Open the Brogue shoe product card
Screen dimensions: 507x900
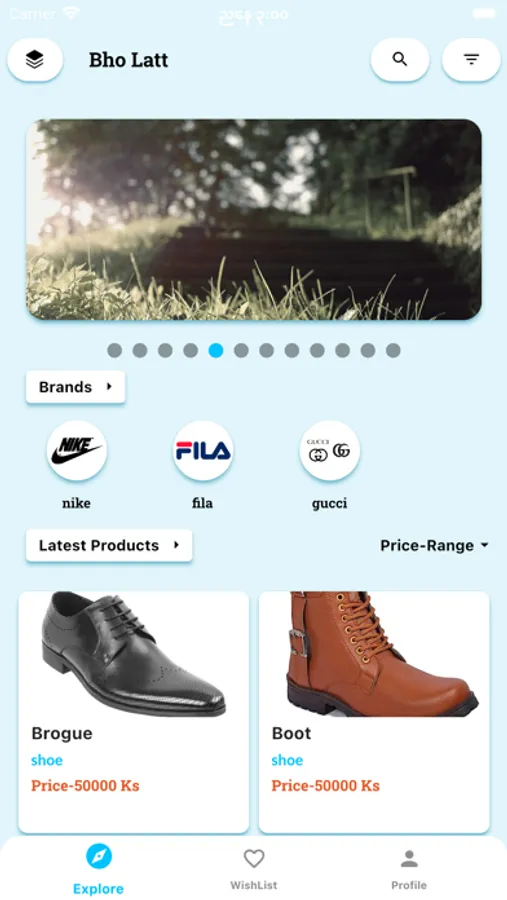pyautogui.click(x=134, y=712)
